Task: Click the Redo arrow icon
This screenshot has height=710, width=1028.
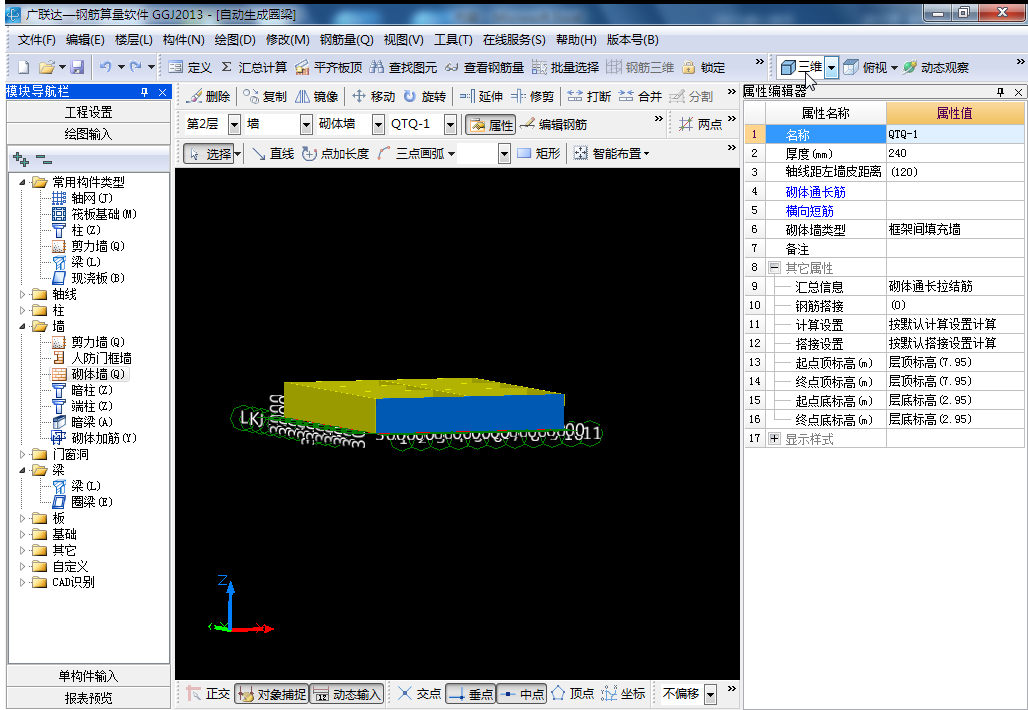Action: (x=135, y=67)
